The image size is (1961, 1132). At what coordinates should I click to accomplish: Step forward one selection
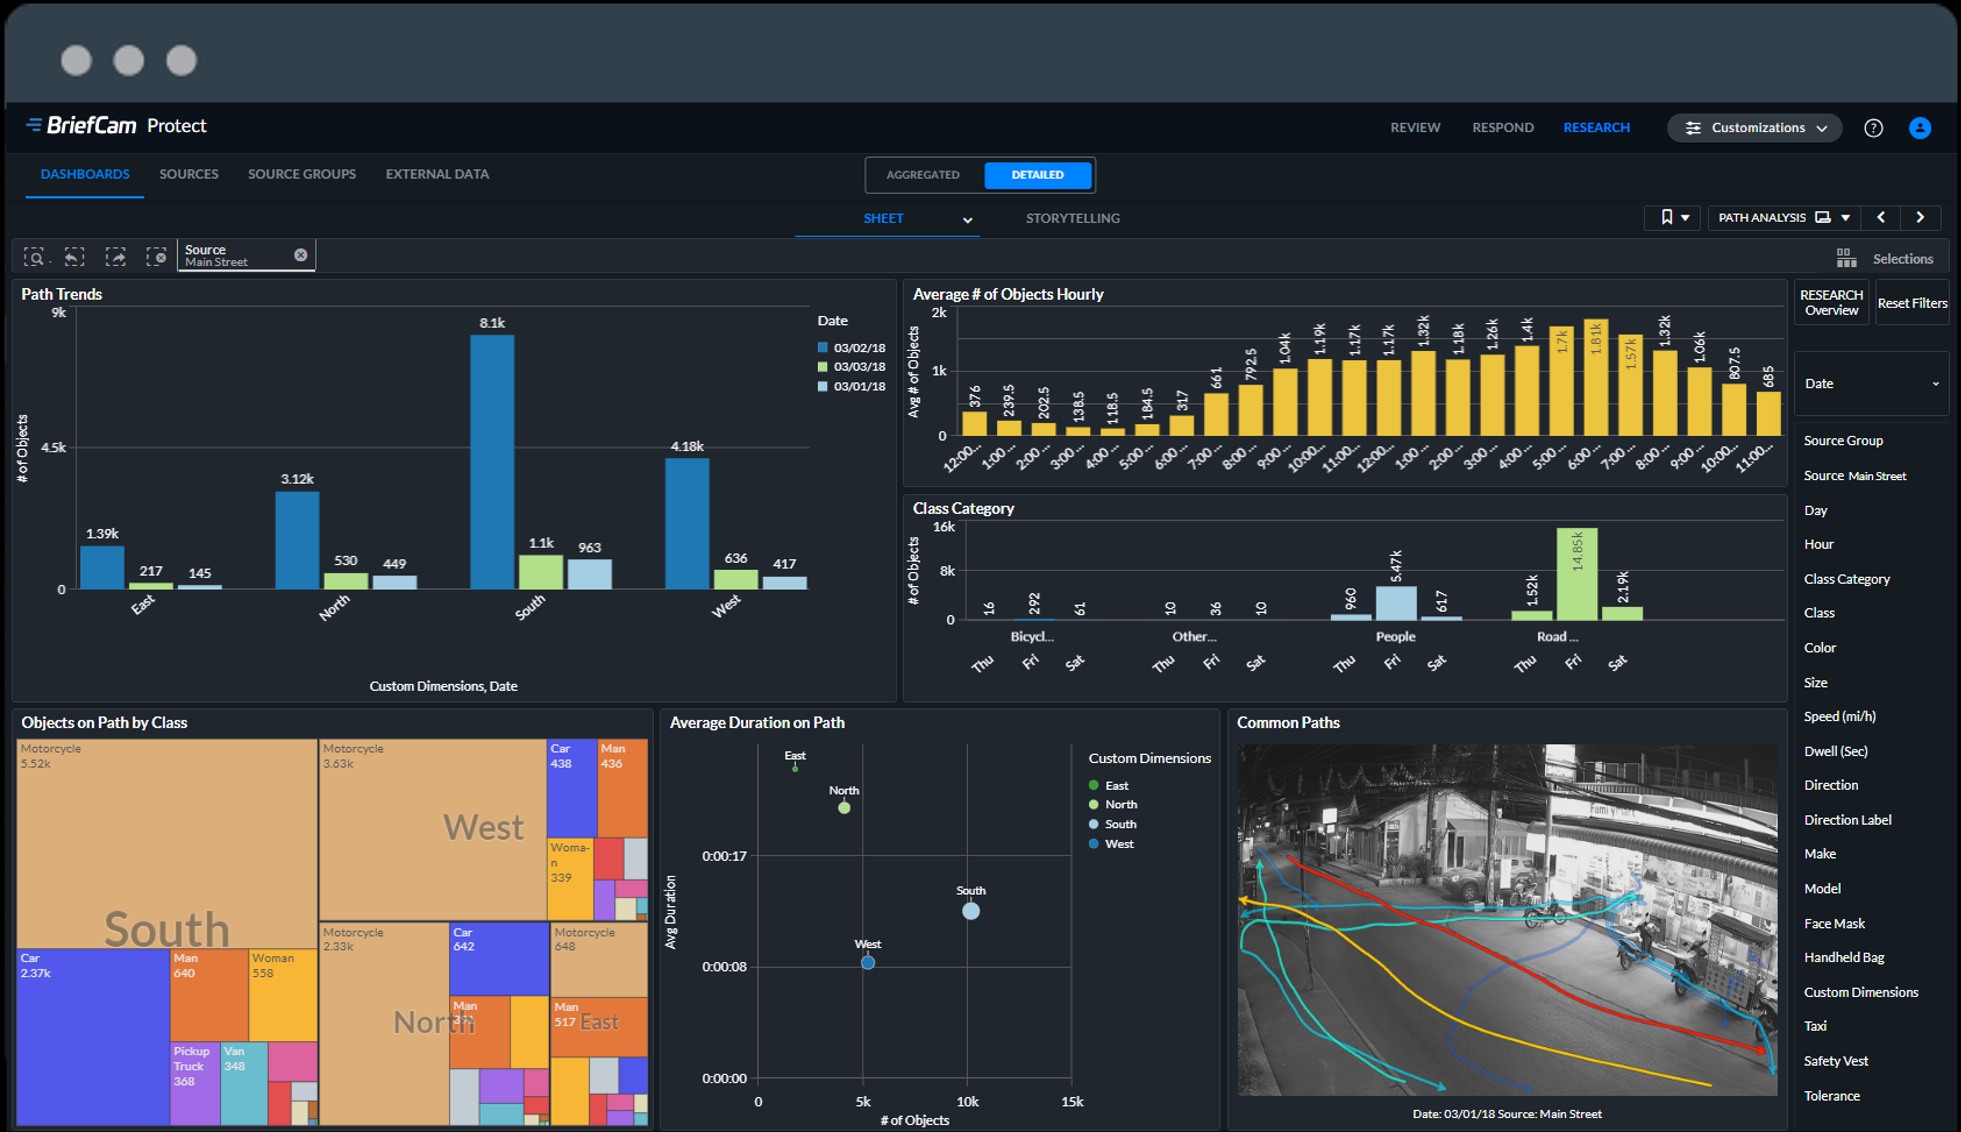[x=116, y=257]
